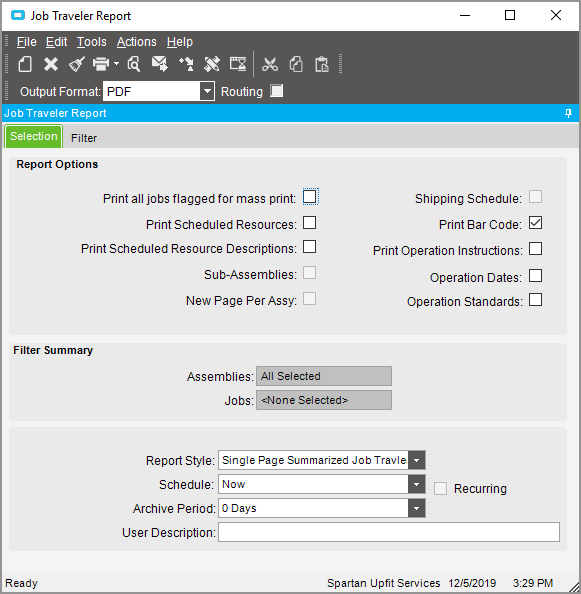The image size is (581, 594).
Task: Click the Clear broom toolbar icon
Action: coord(77,64)
